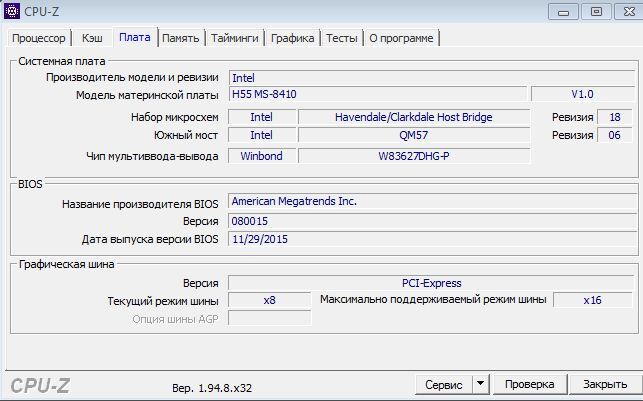Viewport: 643px width, 401px height.
Task: Click the board revision value V1.0
Action: click(582, 94)
